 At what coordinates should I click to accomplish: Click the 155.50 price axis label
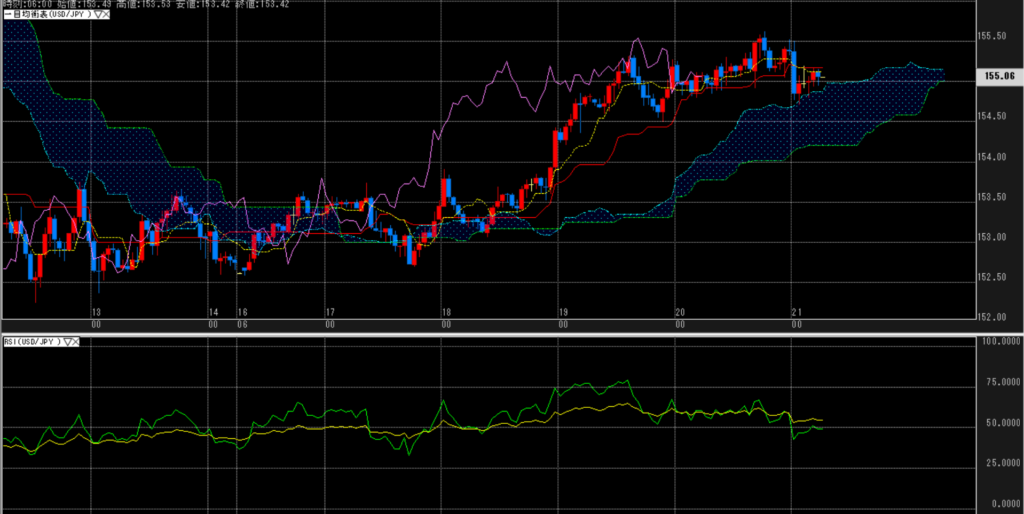[x=991, y=36]
